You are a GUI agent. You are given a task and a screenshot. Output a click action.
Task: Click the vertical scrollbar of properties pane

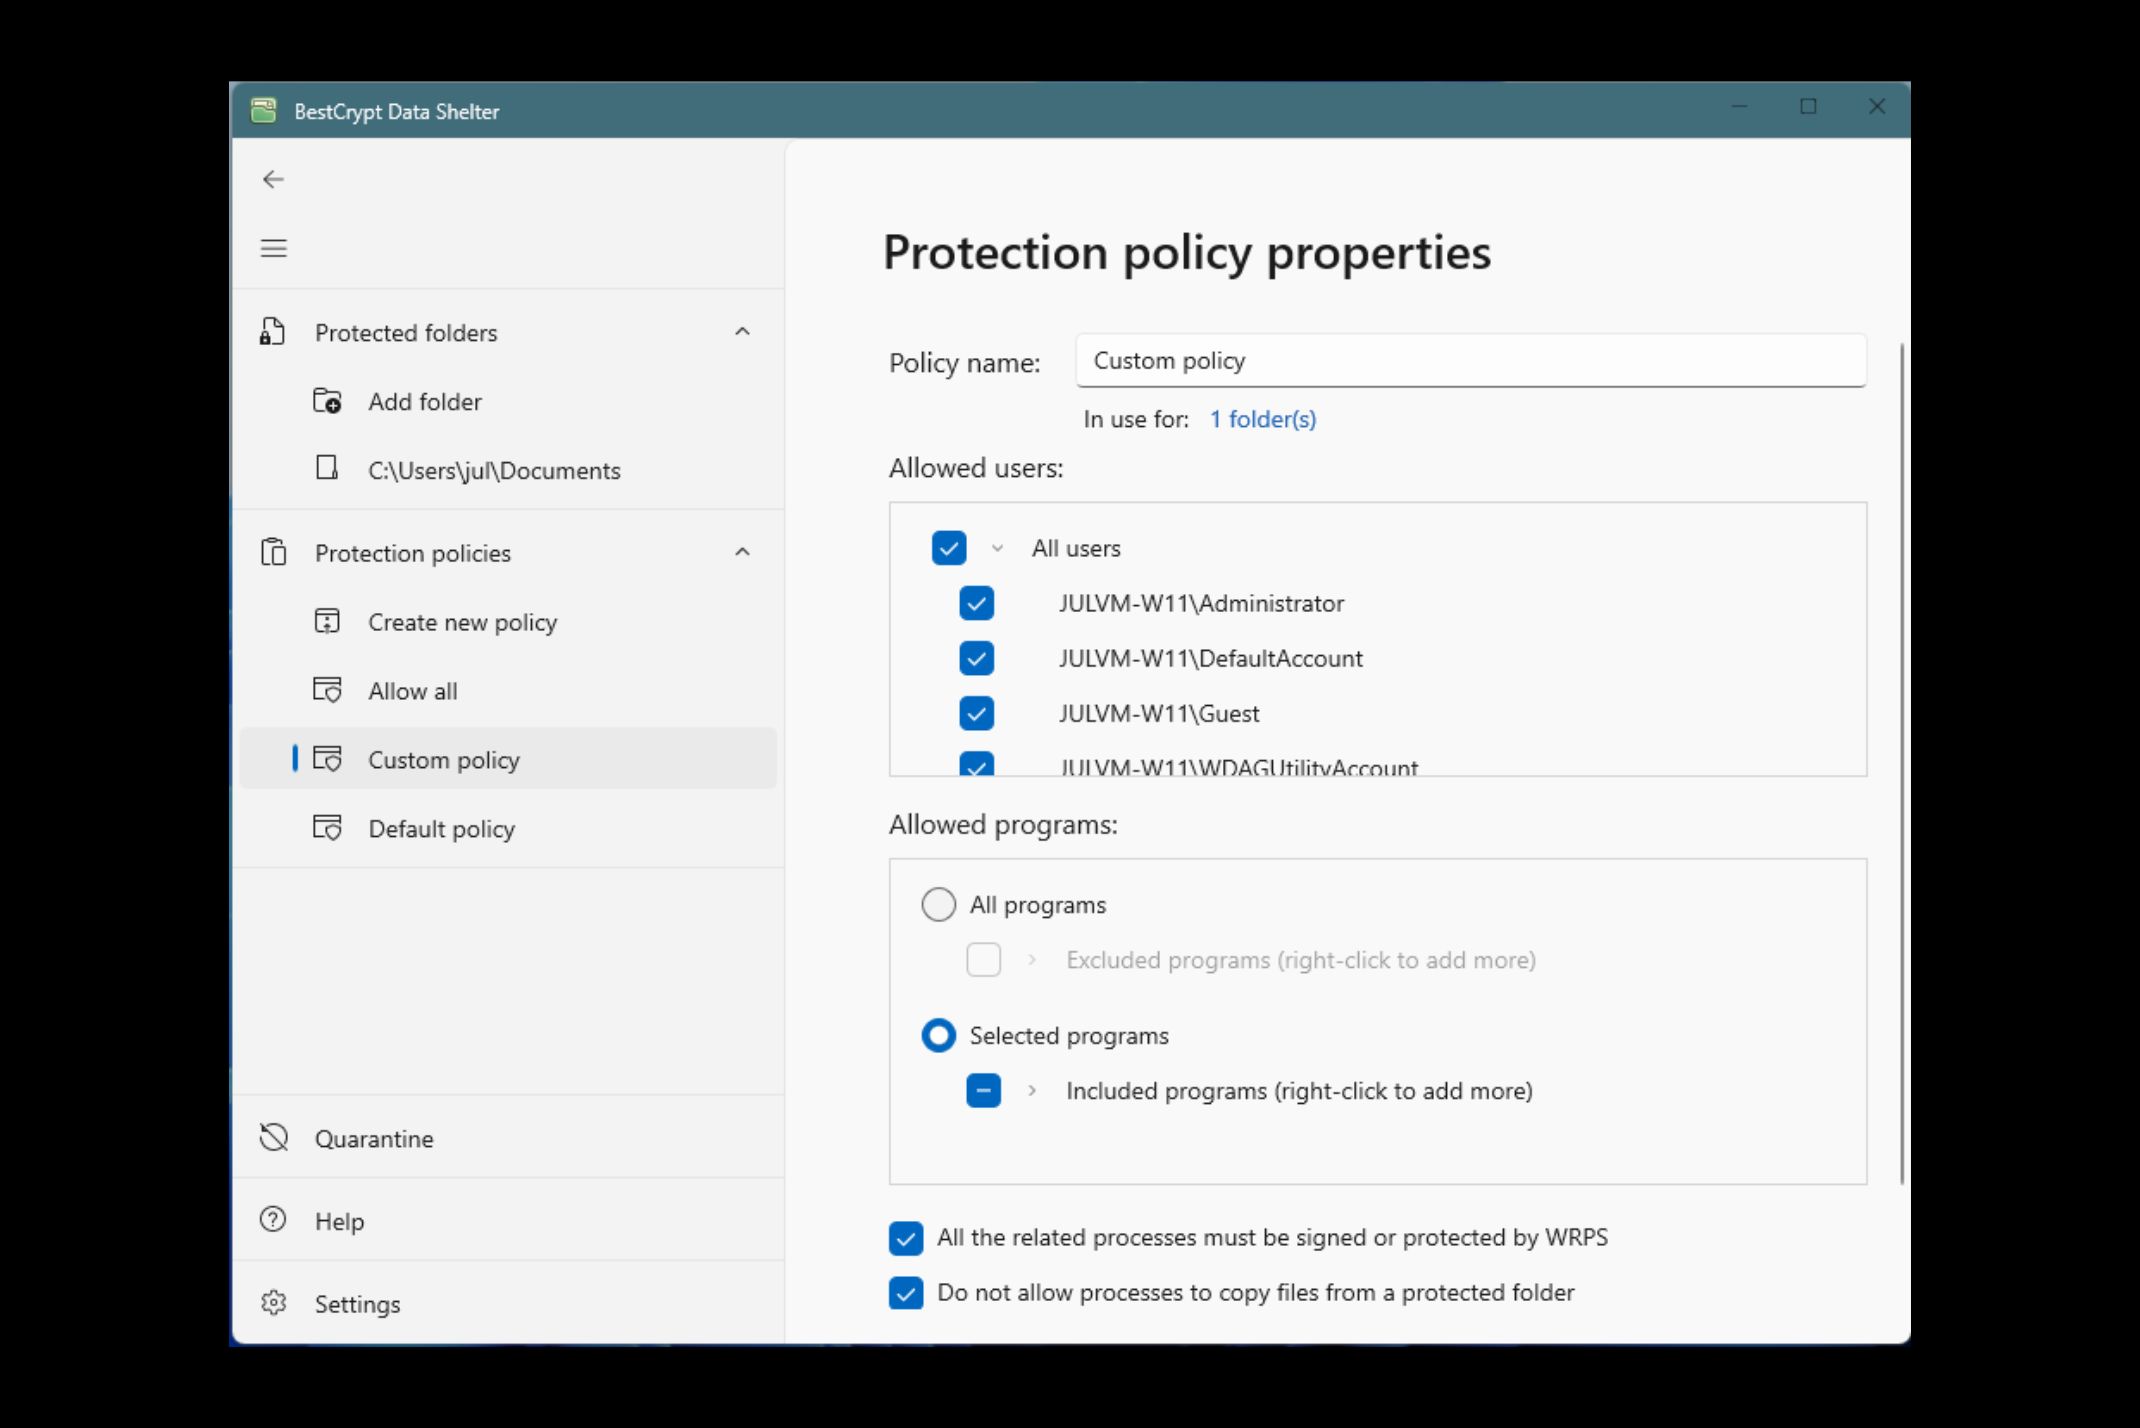pyautogui.click(x=1901, y=763)
